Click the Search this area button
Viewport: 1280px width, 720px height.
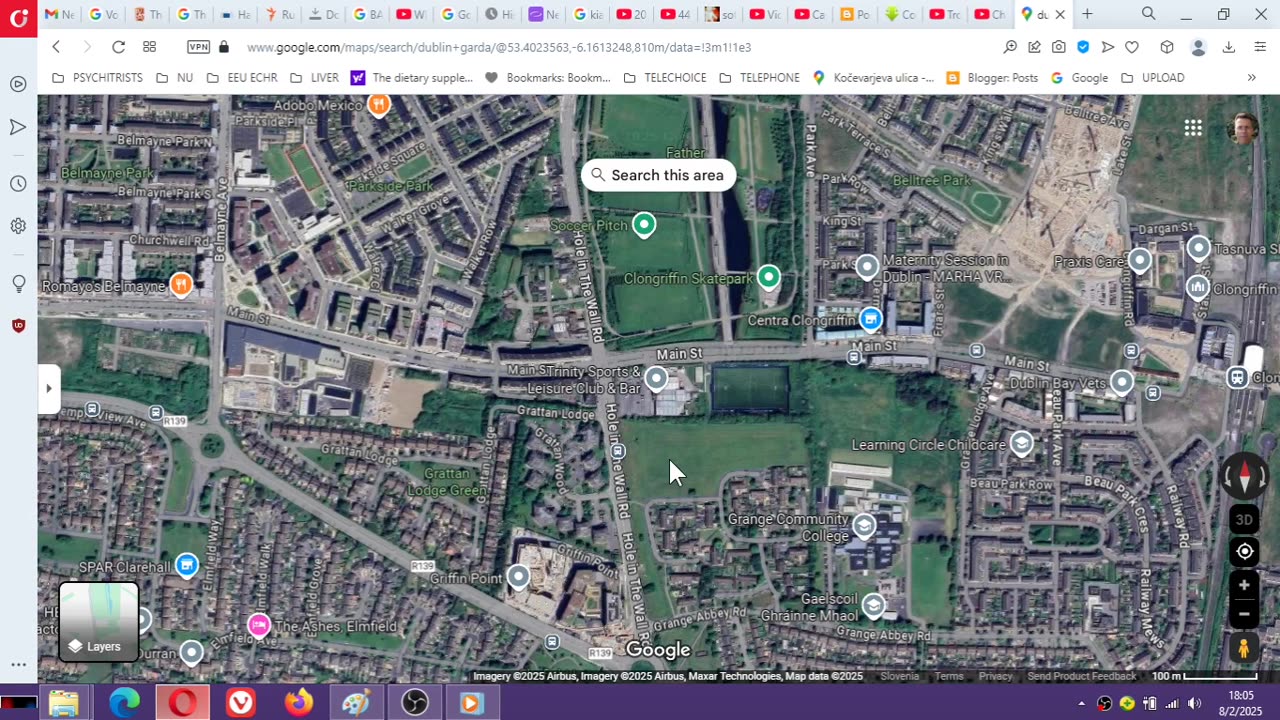658,175
